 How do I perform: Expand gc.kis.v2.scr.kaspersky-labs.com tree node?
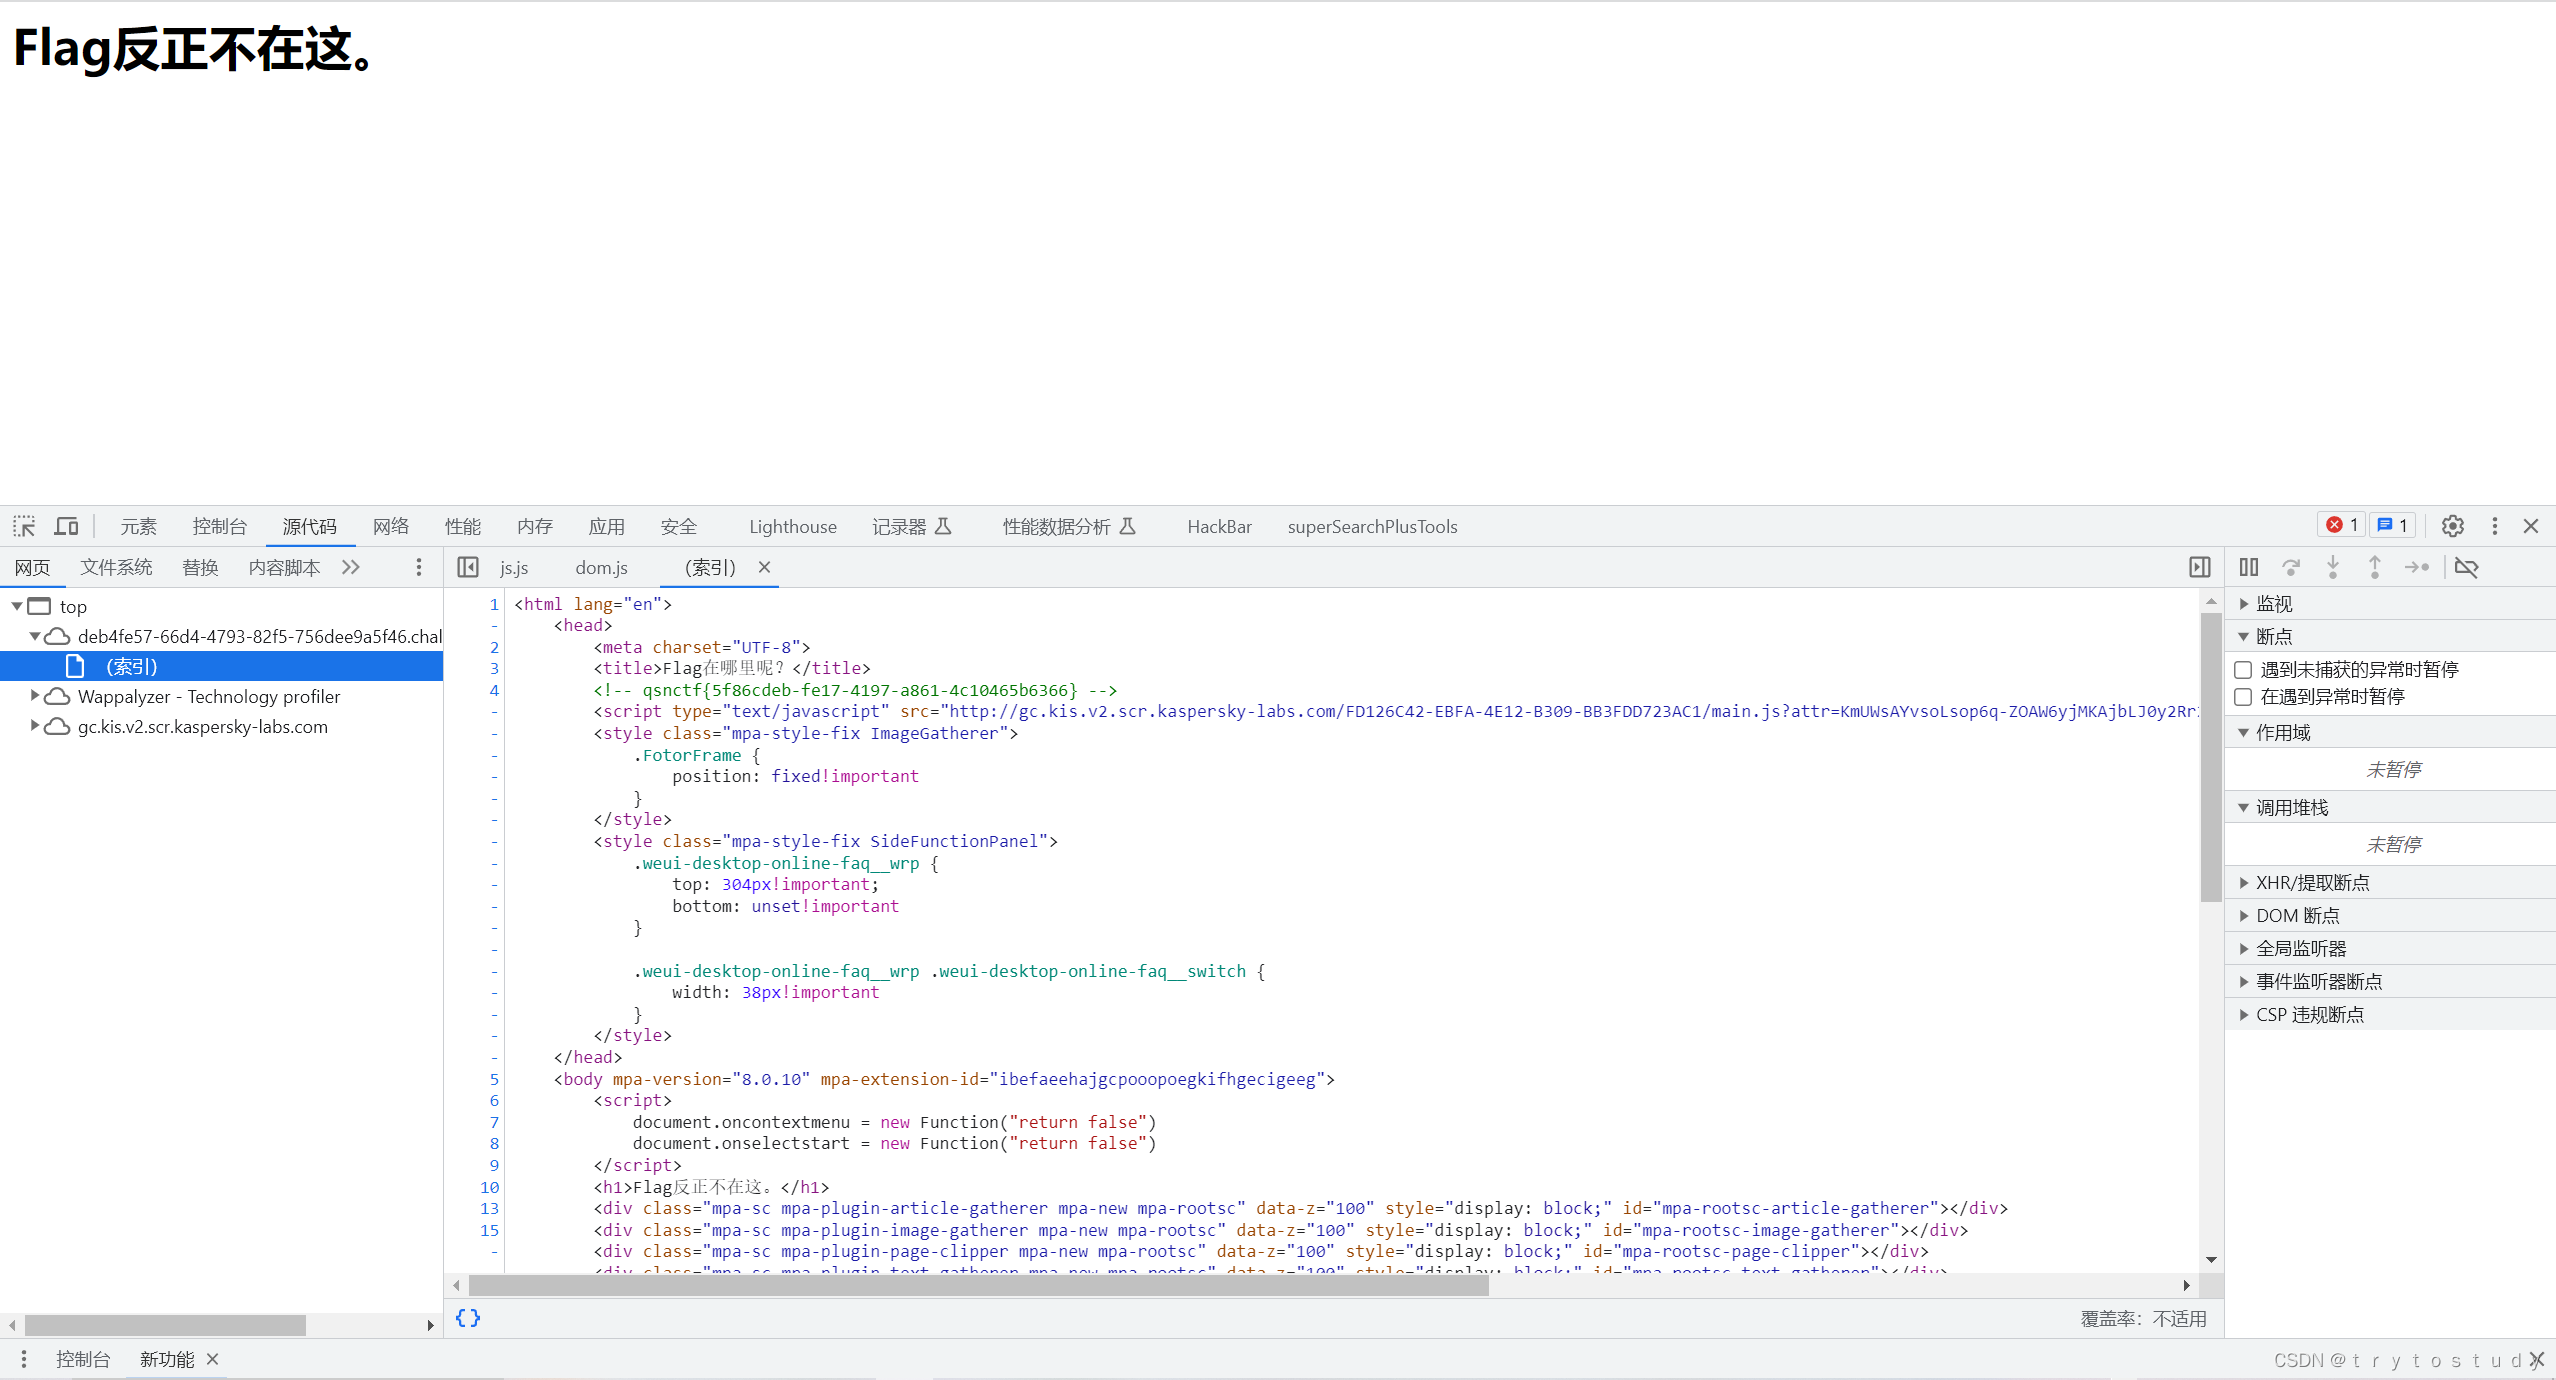click(x=35, y=725)
